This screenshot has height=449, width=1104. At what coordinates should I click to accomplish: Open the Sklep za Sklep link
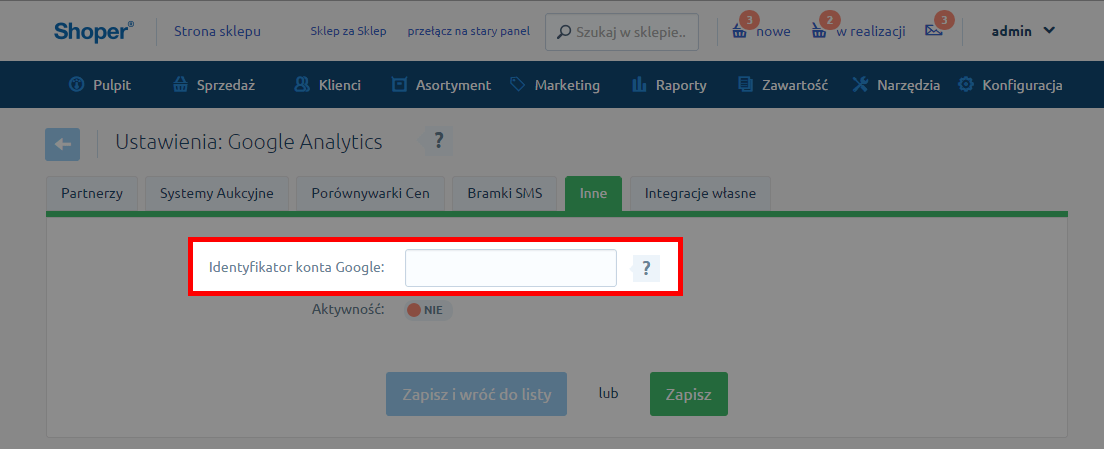pos(348,32)
